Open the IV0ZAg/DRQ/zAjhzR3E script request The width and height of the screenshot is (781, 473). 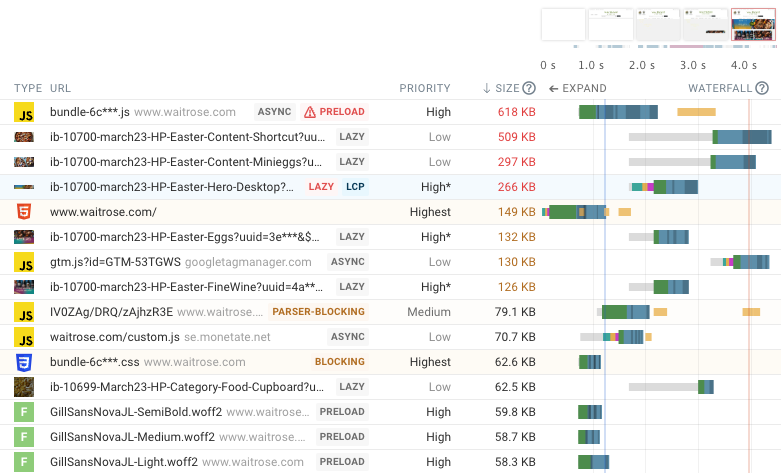111,312
